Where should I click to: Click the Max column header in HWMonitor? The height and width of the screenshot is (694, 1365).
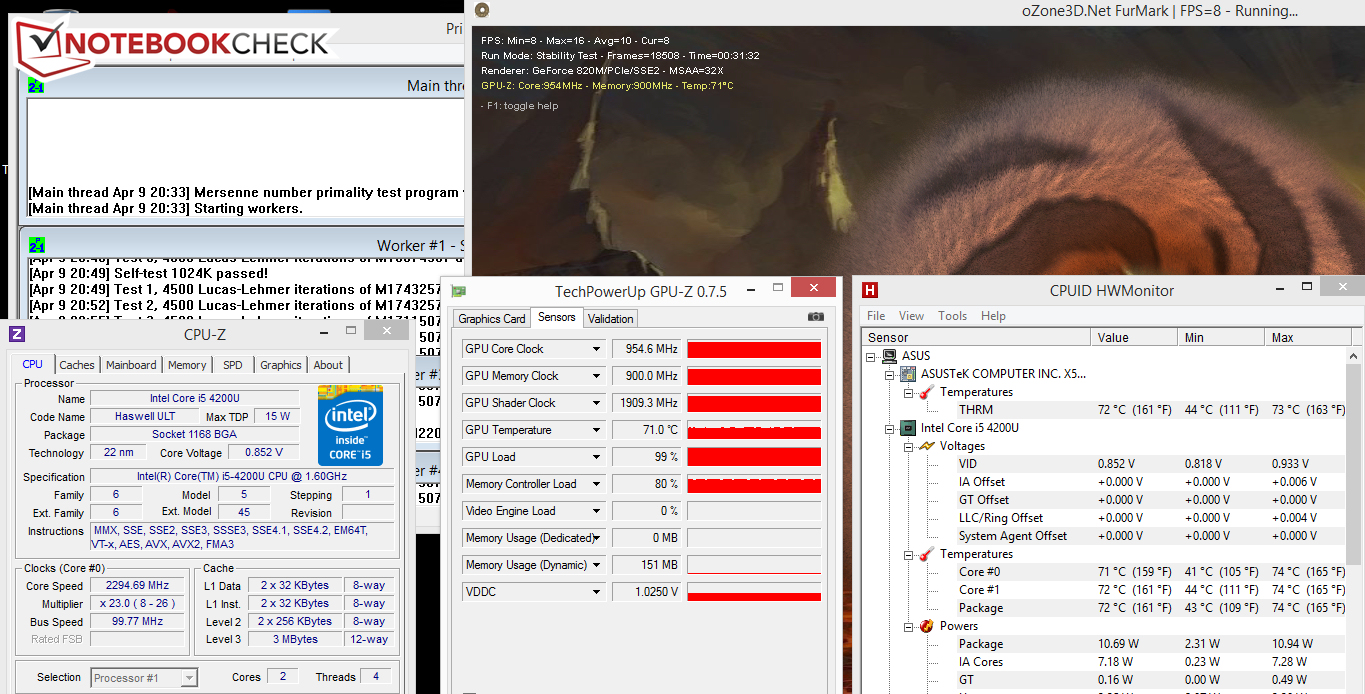coord(1304,338)
